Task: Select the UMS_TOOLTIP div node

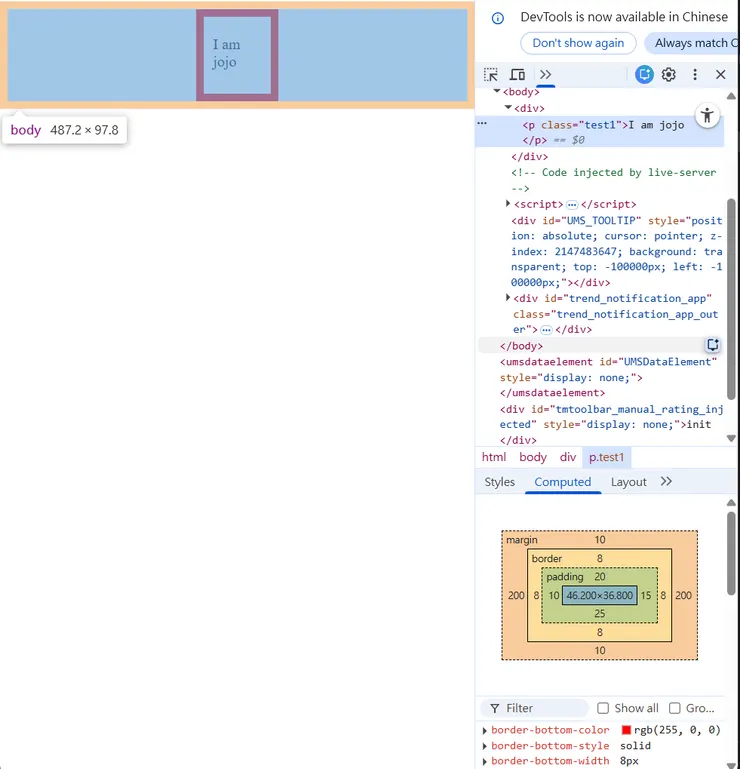Action: point(616,251)
